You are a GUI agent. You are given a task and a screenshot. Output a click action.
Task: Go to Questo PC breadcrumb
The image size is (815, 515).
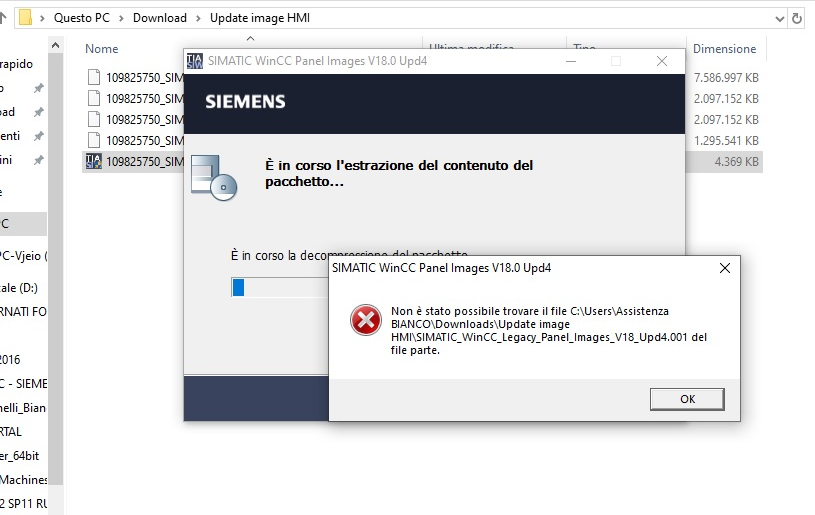84,18
